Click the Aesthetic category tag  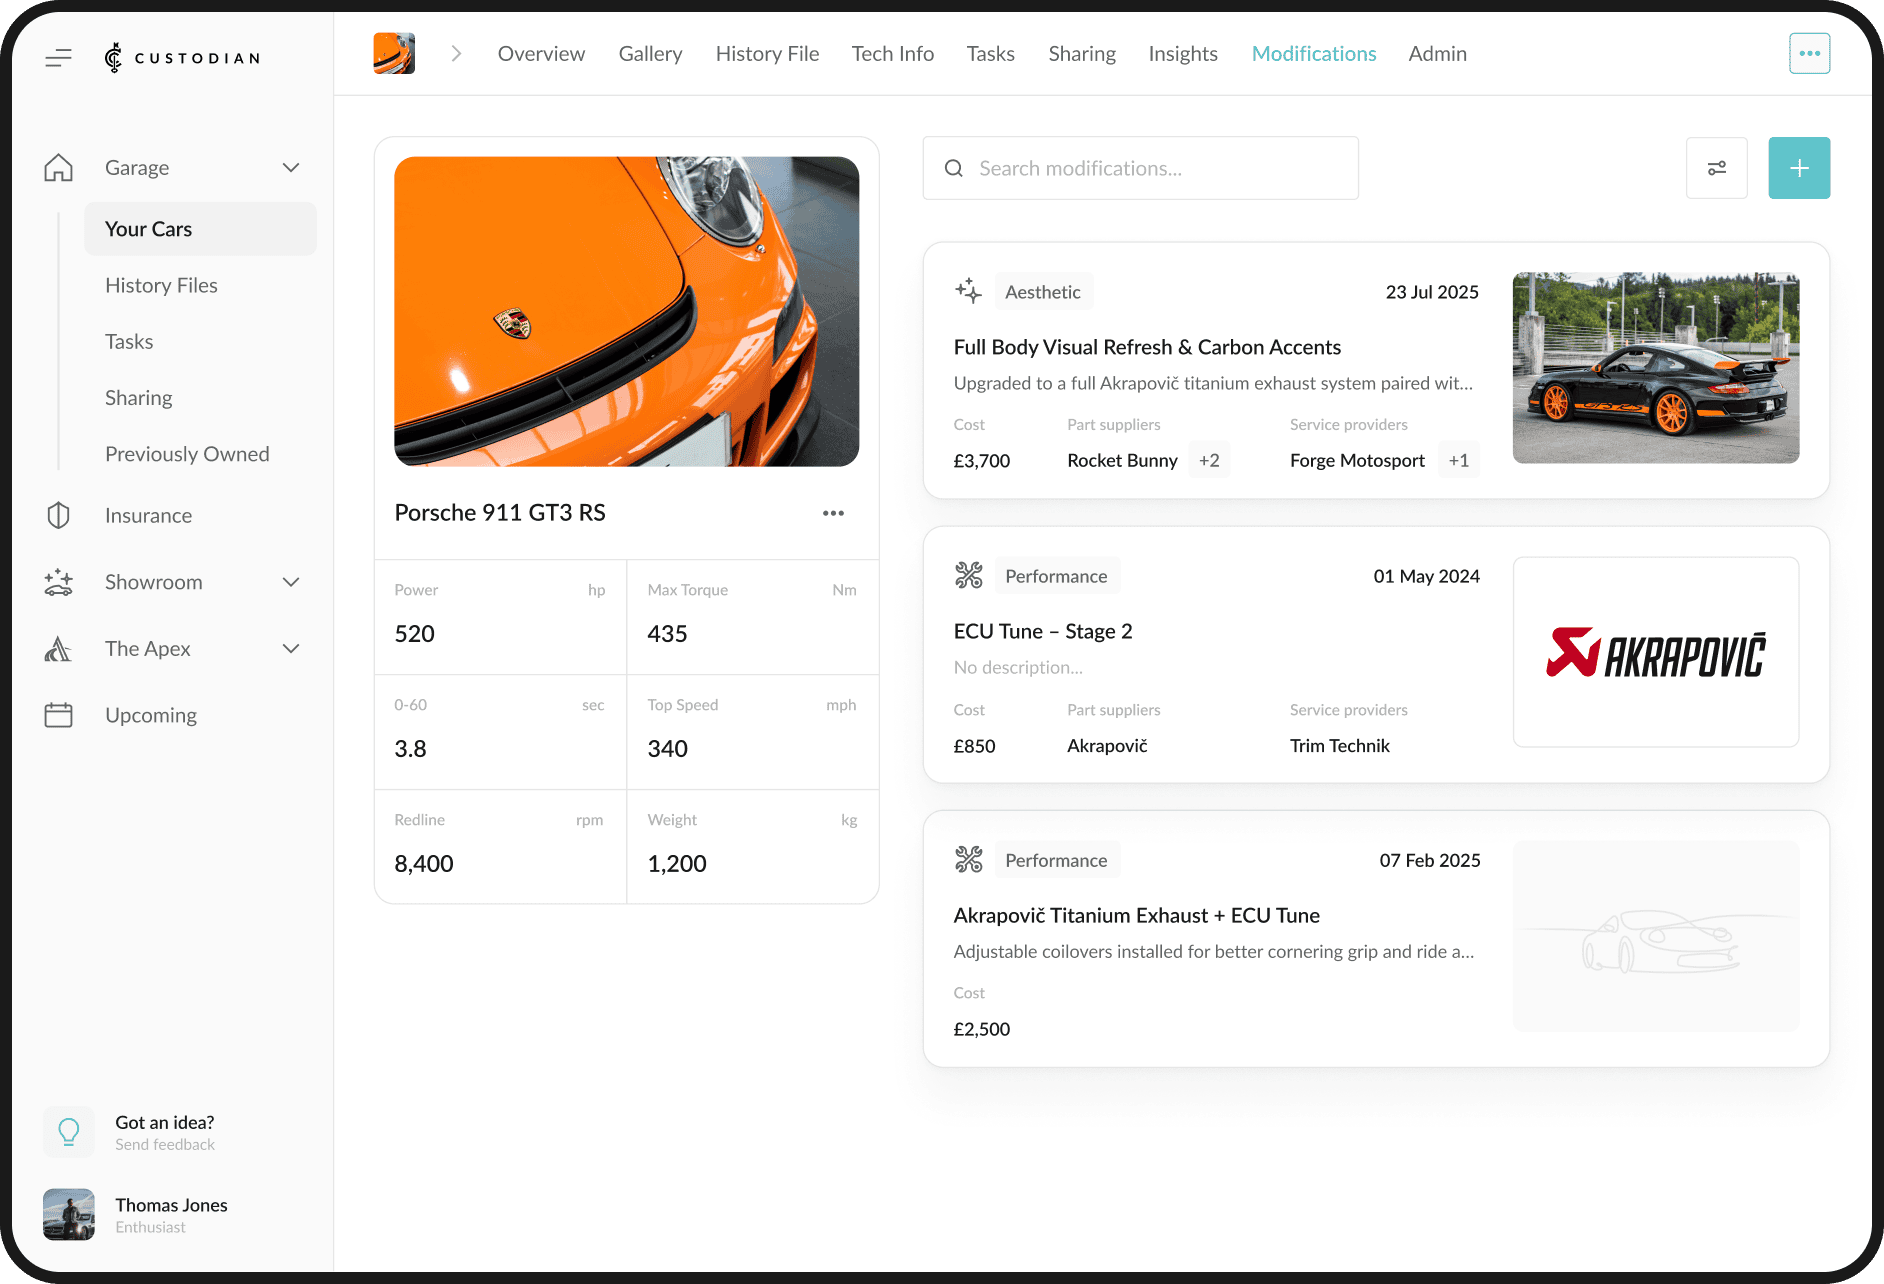(1043, 291)
